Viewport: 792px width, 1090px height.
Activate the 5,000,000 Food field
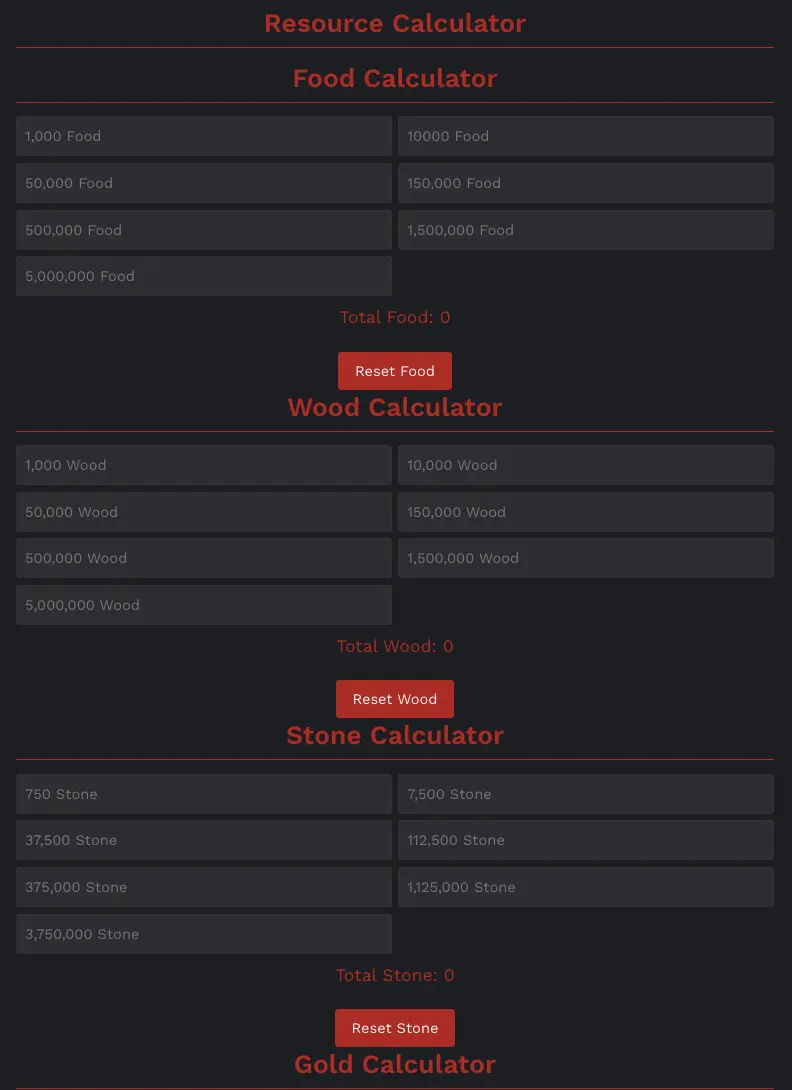204,276
